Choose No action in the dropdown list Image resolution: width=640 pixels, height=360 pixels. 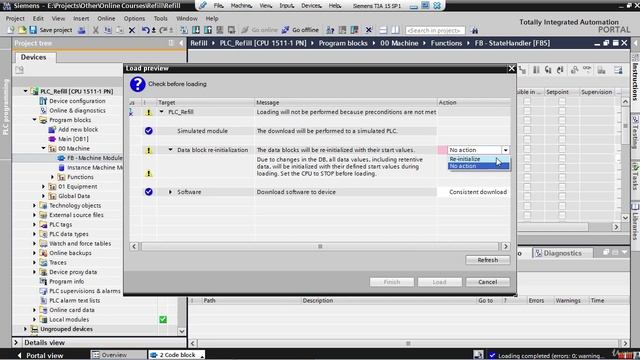[478, 166]
